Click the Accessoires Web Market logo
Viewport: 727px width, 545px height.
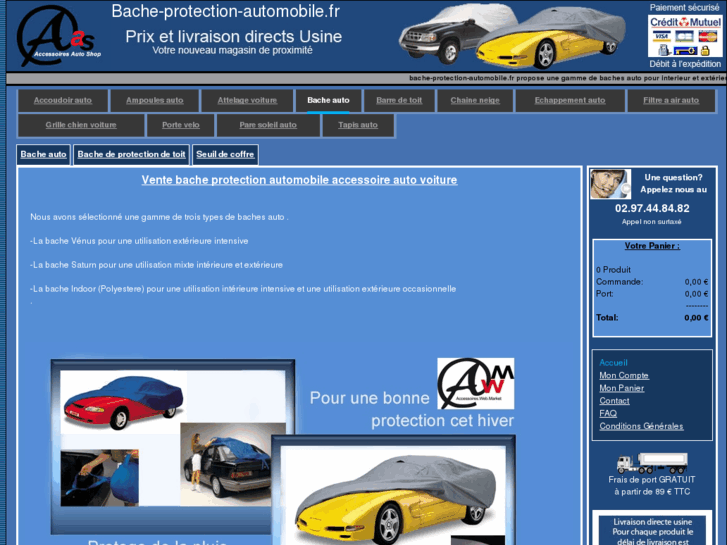click(x=476, y=383)
